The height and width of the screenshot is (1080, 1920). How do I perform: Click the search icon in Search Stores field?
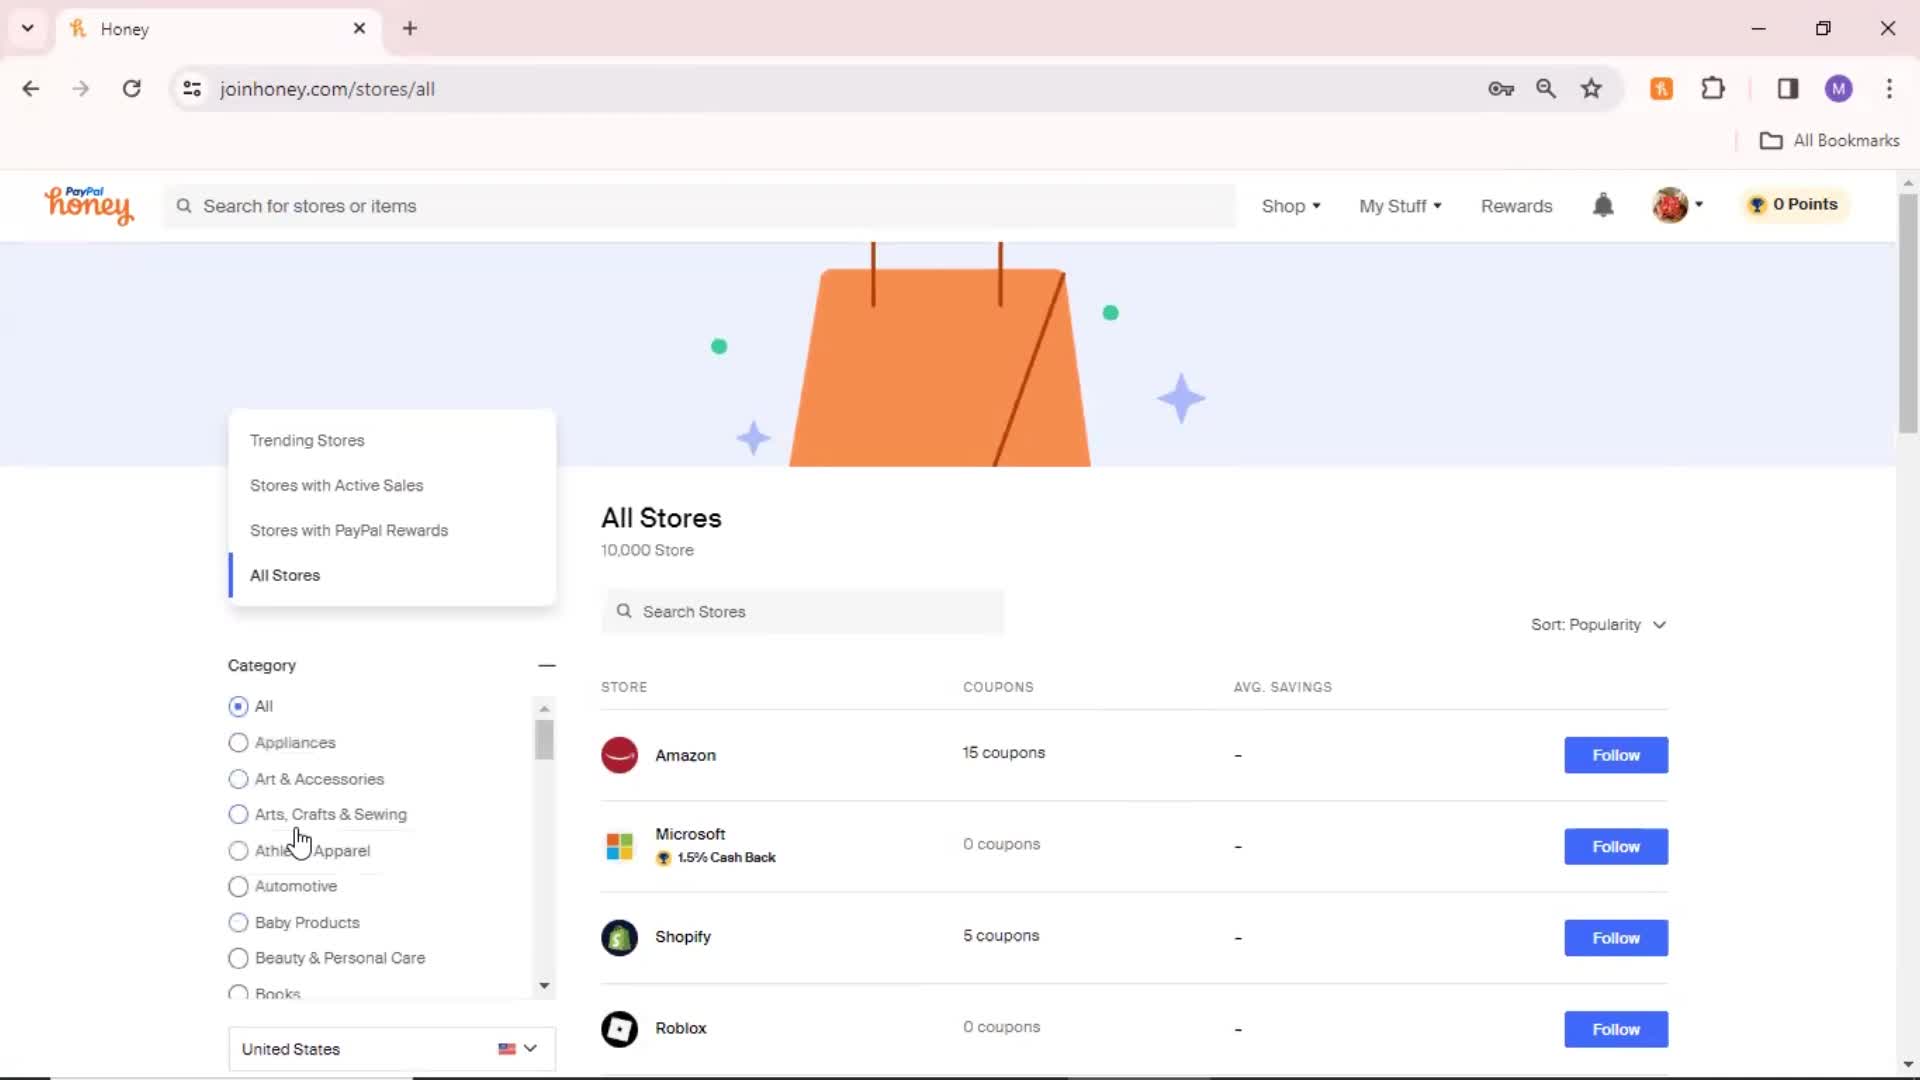[x=624, y=611]
